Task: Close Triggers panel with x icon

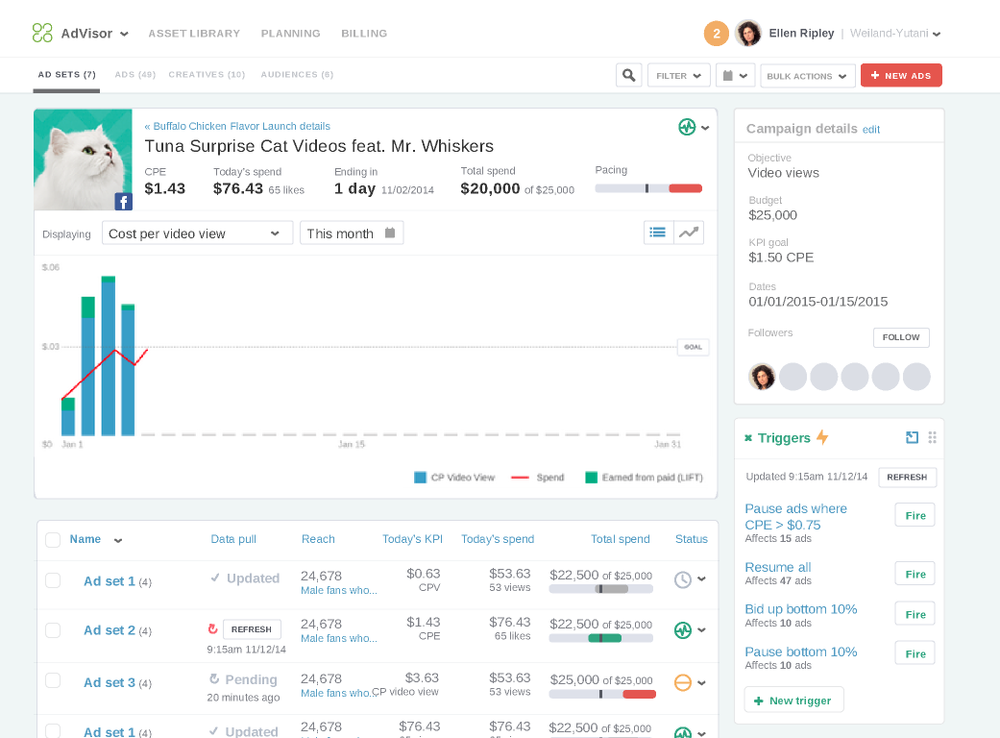Action: (748, 438)
